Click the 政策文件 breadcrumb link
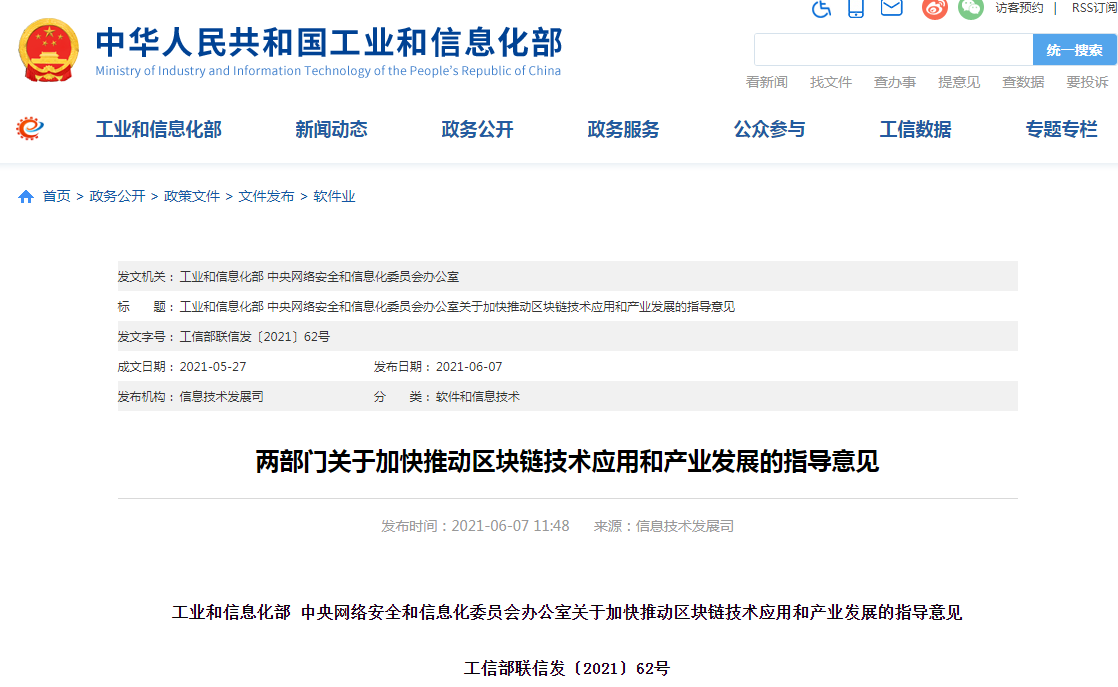 click(192, 197)
